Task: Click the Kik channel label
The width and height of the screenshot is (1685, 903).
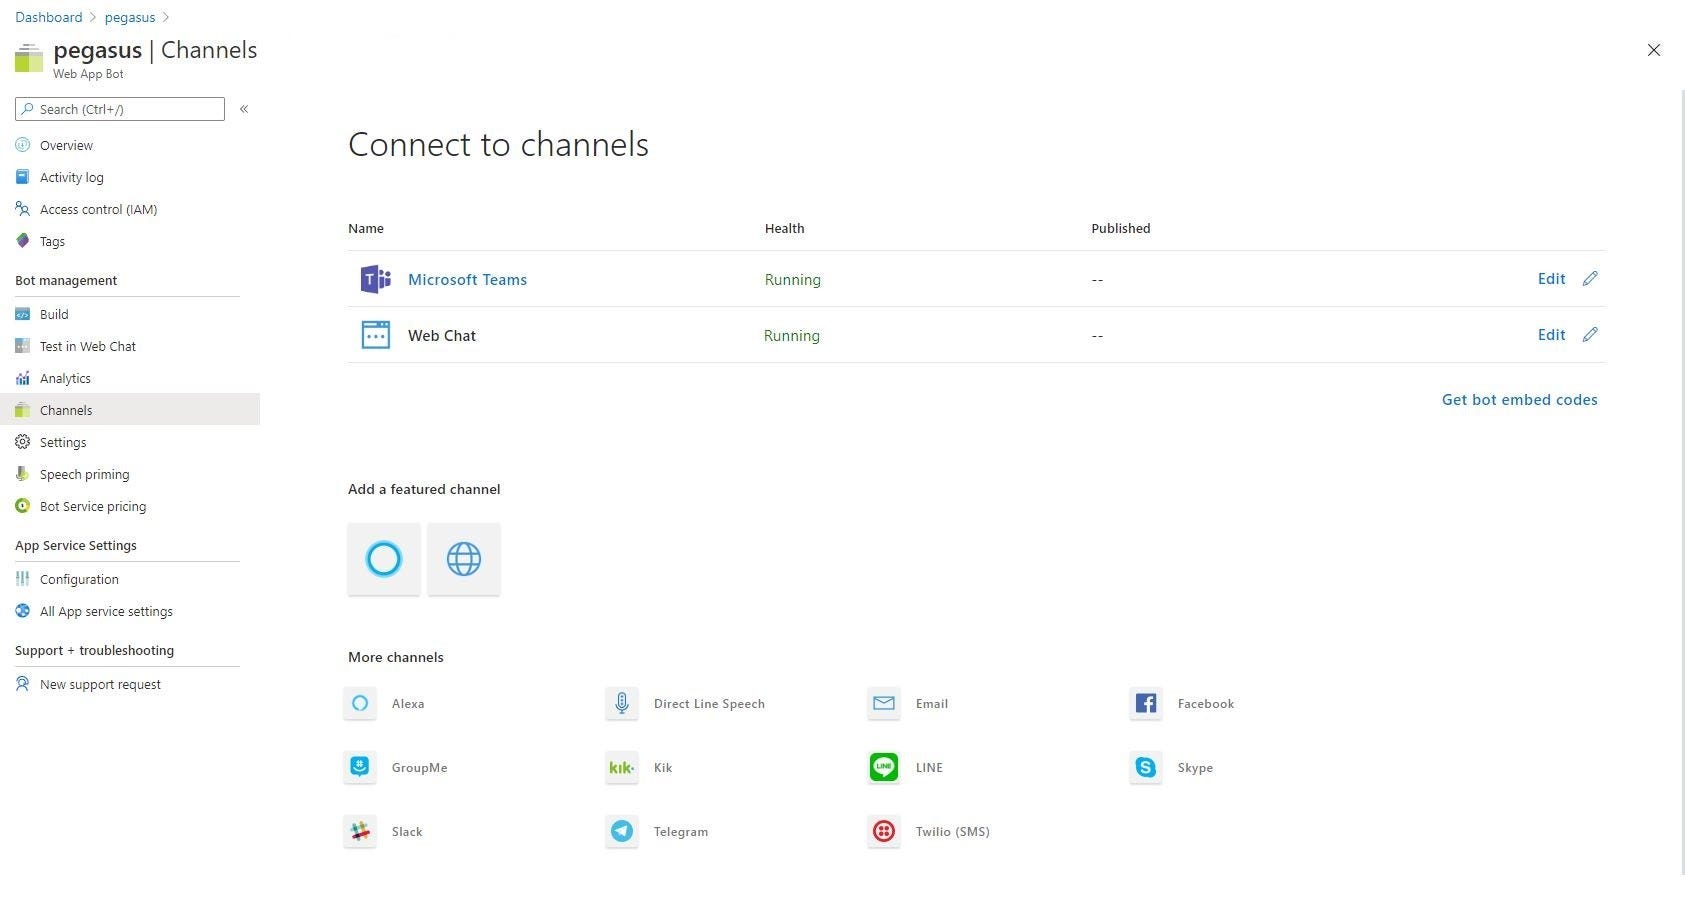Action: (663, 768)
